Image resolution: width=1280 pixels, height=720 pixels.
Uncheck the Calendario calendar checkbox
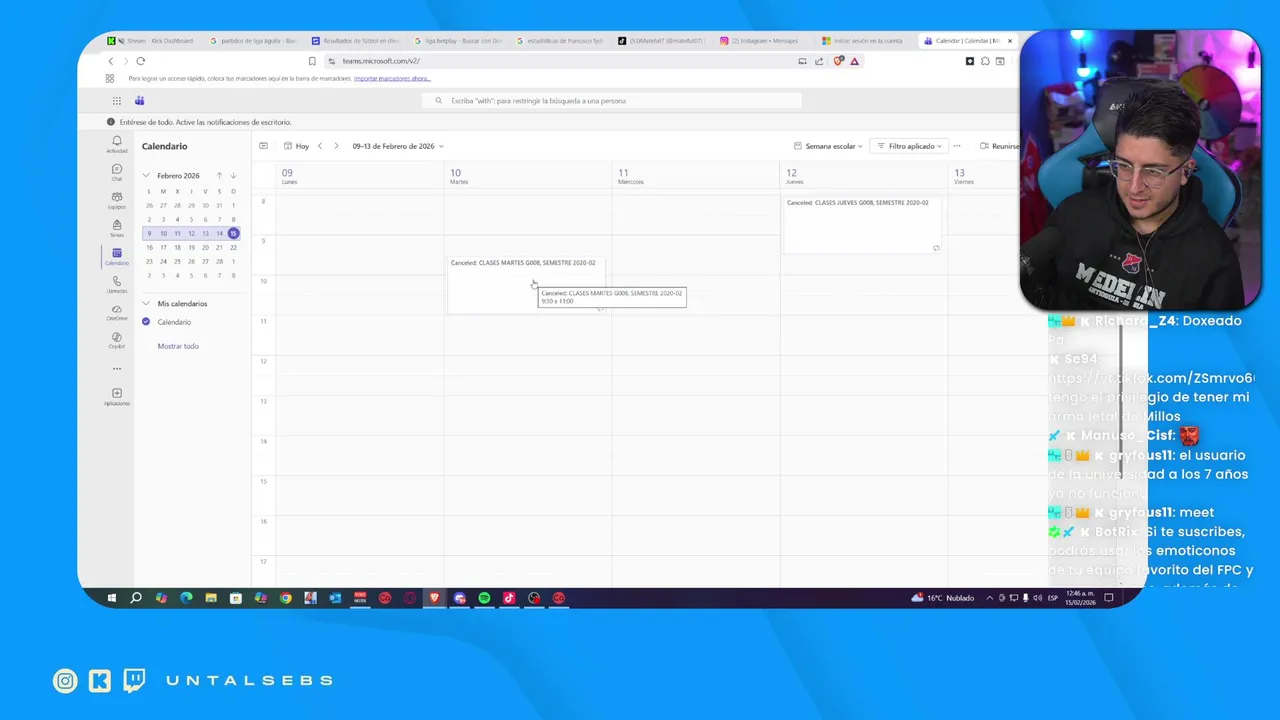pyautogui.click(x=146, y=322)
